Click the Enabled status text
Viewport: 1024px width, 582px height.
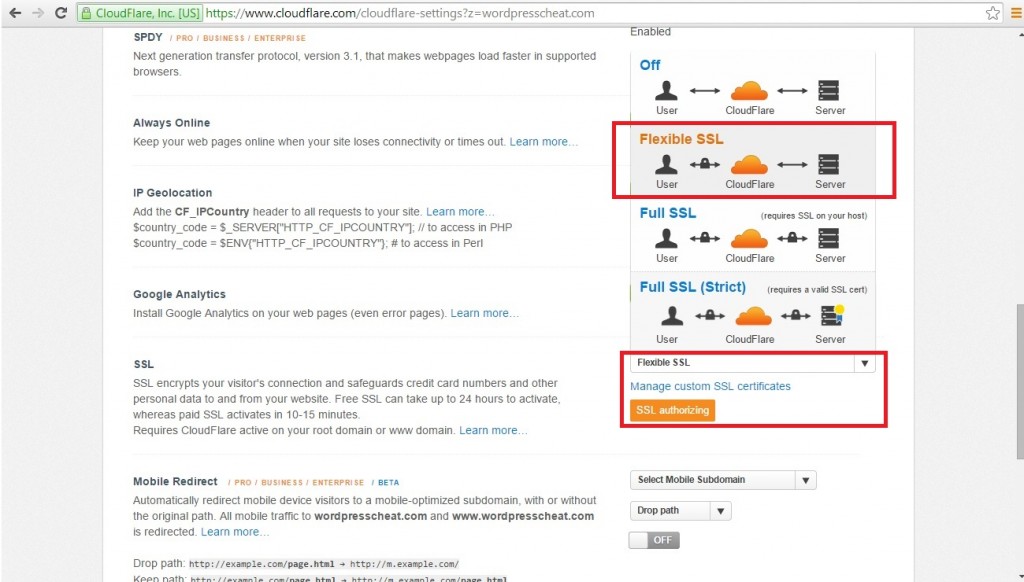(x=650, y=31)
